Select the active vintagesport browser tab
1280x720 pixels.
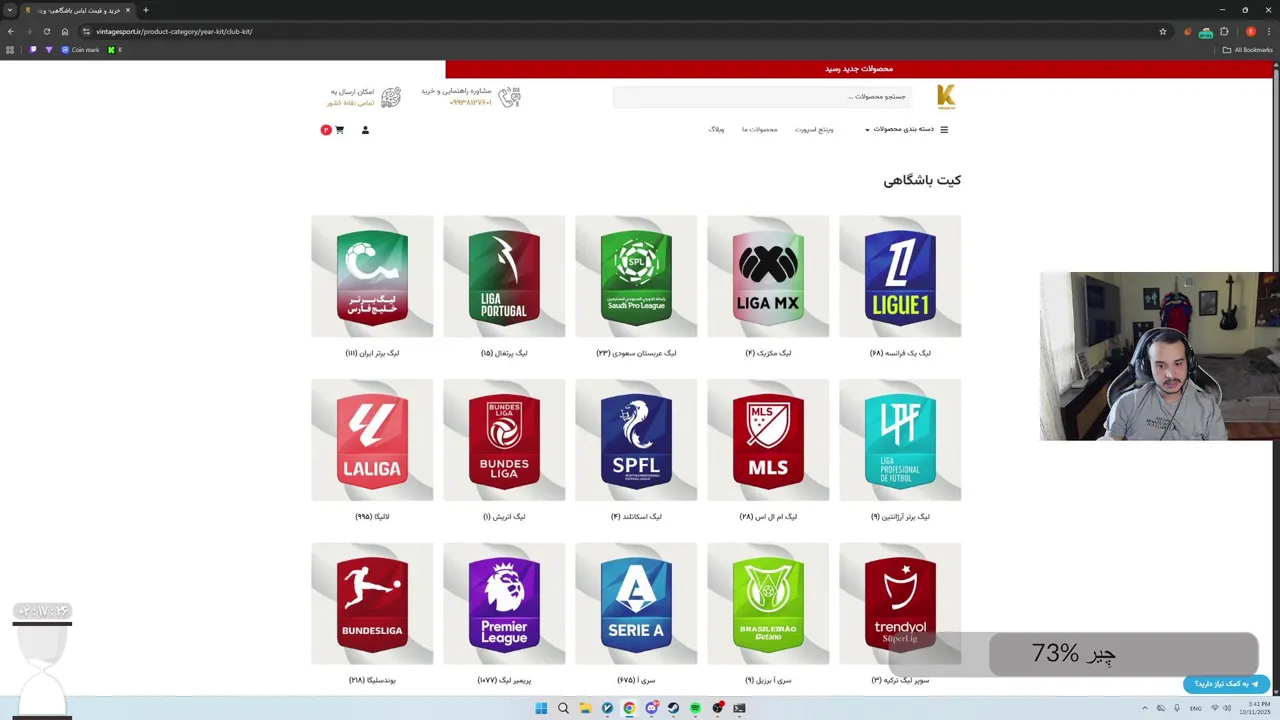tap(78, 10)
